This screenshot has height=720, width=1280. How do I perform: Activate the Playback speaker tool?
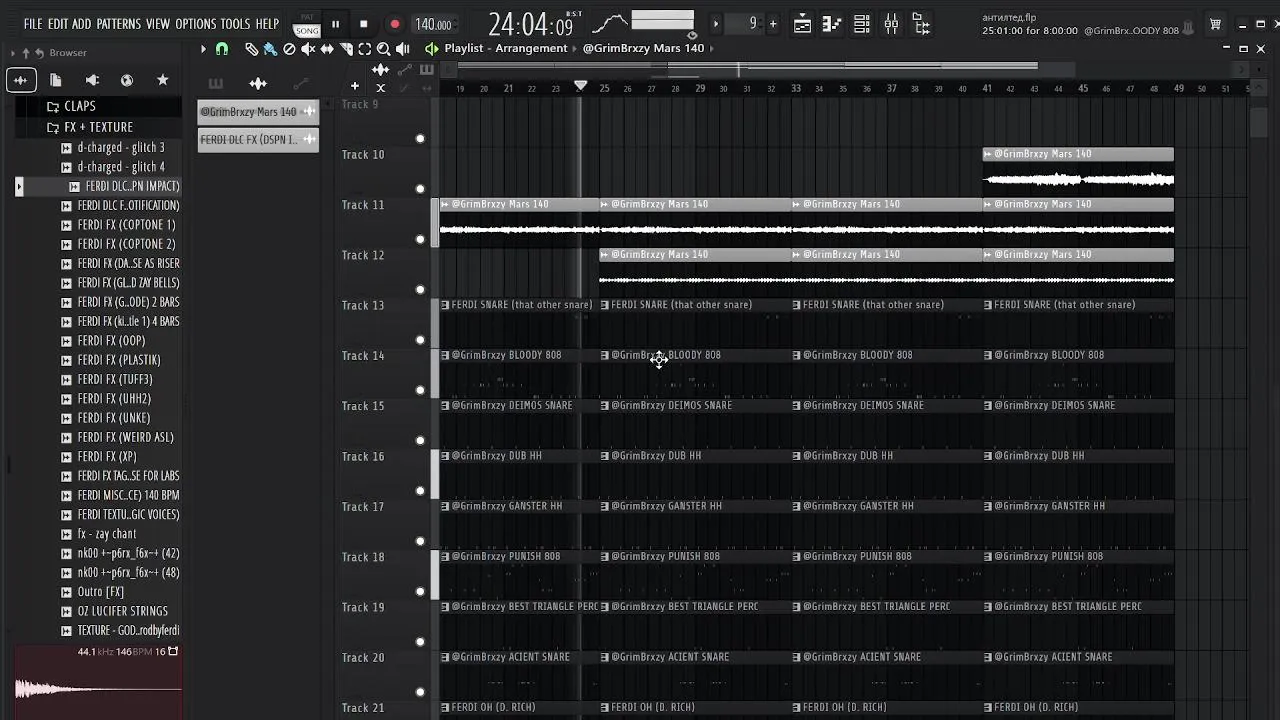pyautogui.click(x=402, y=48)
